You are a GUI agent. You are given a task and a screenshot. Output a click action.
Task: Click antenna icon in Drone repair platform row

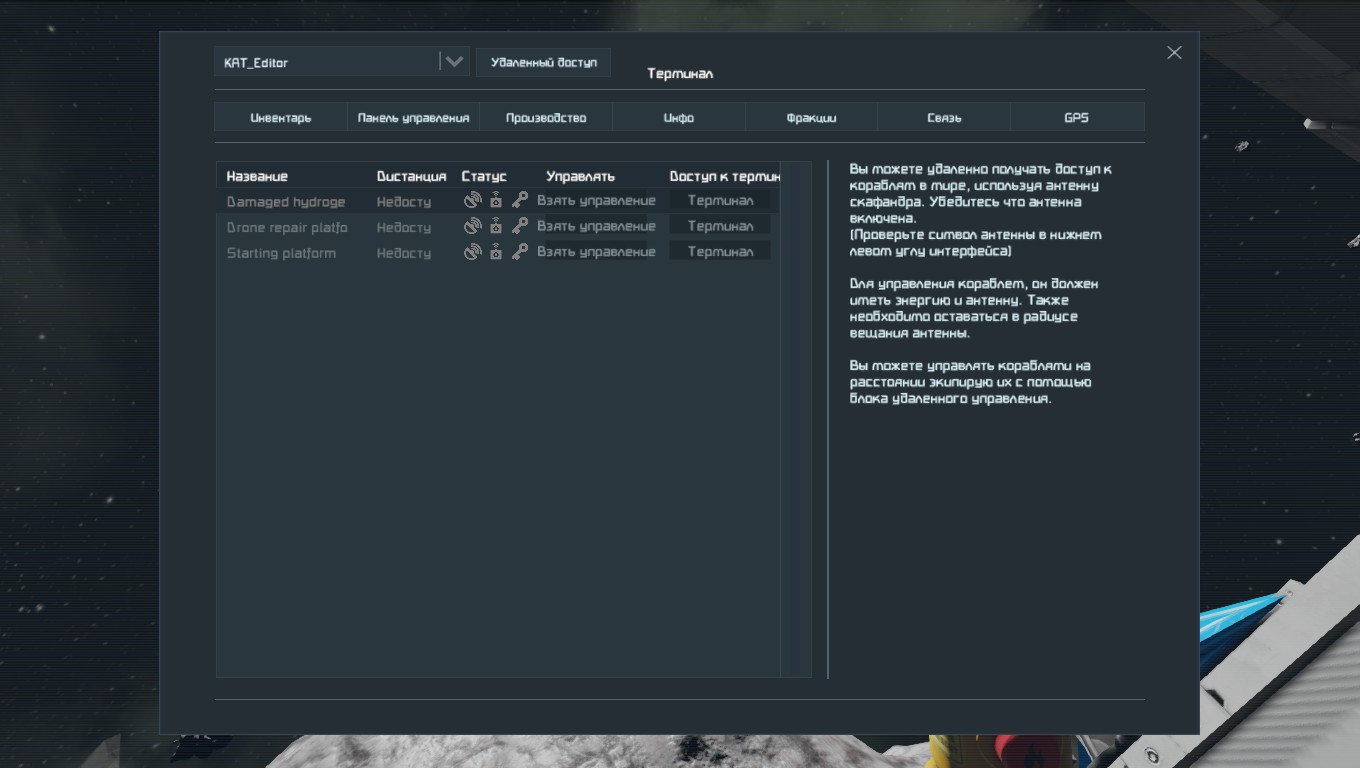(x=472, y=226)
